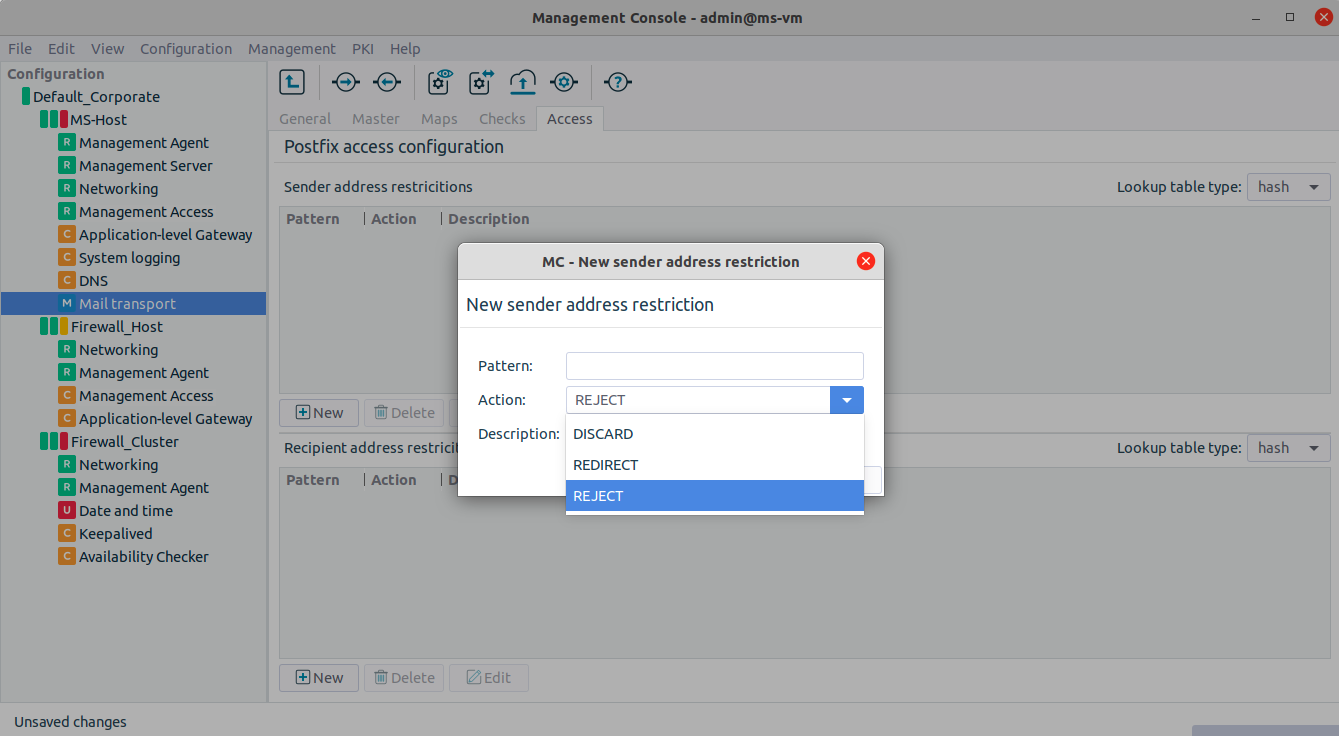Viewport: 1339px width, 736px height.
Task: Select the Firewall_Host tree node
Action: tap(116, 327)
